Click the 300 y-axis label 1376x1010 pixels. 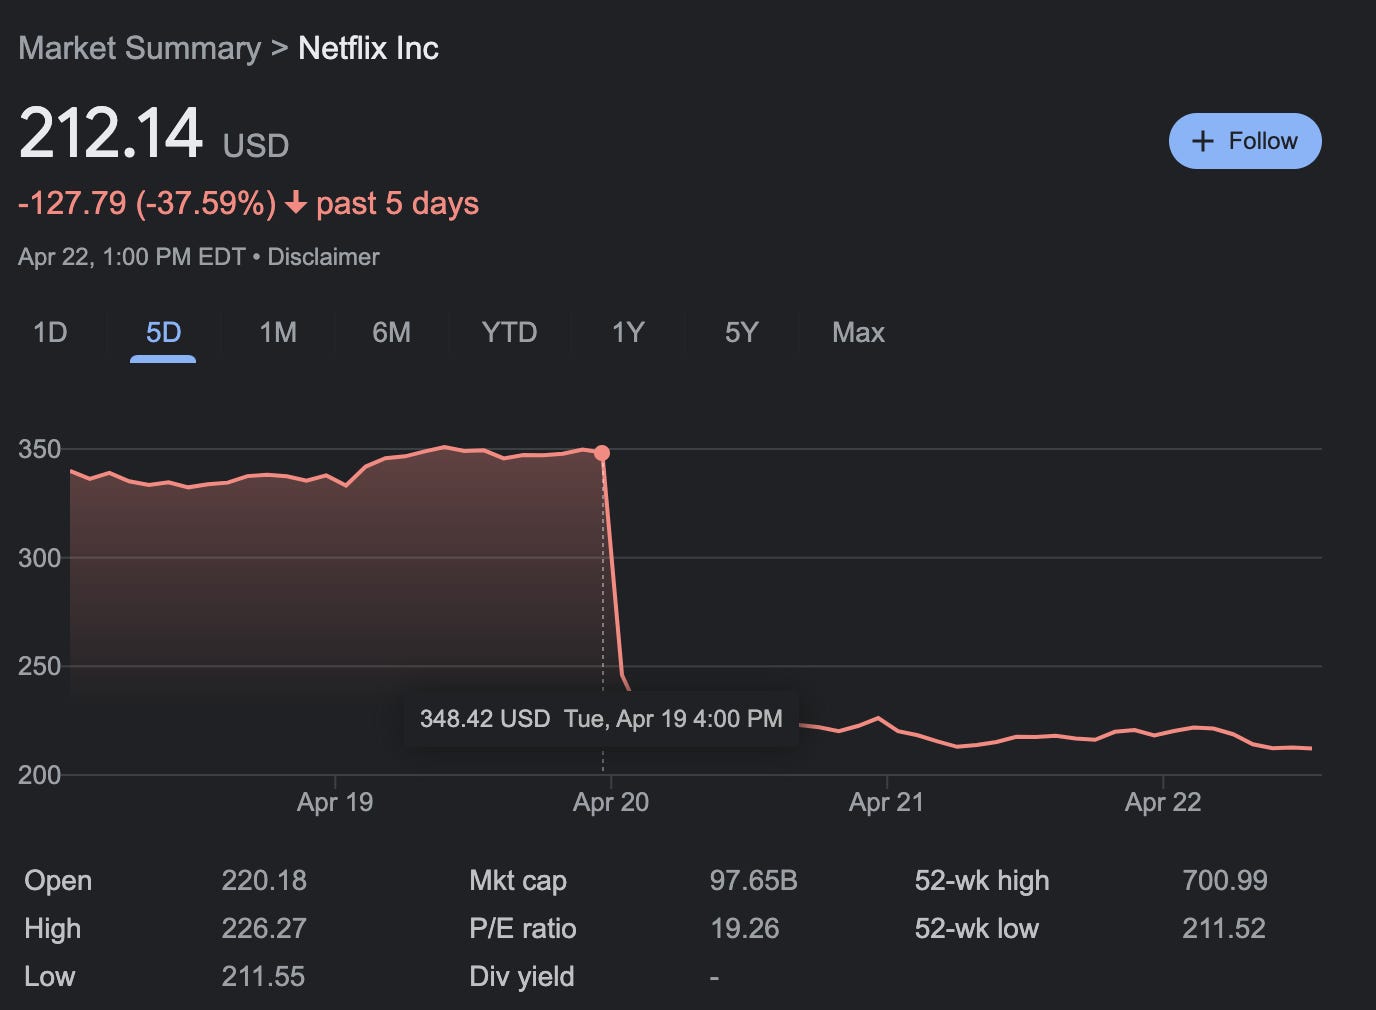click(39, 558)
